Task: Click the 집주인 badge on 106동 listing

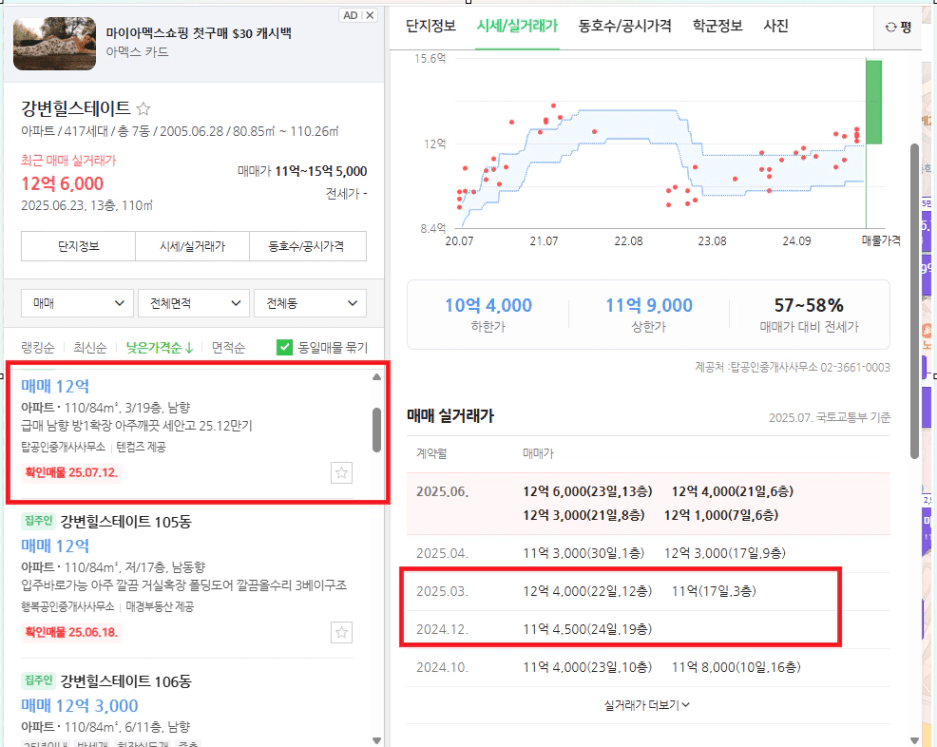Action: point(39,681)
